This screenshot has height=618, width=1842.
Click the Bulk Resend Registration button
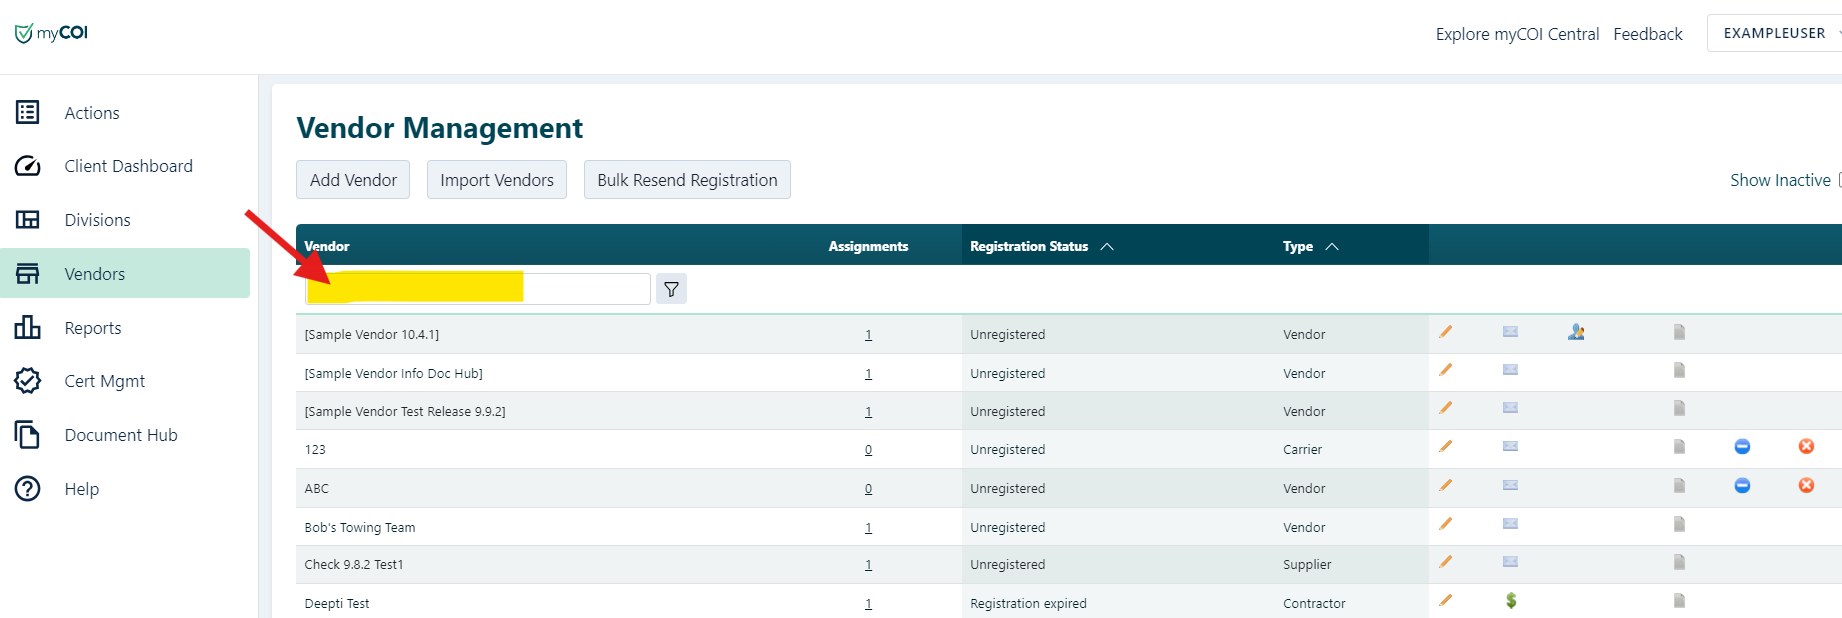(x=687, y=180)
